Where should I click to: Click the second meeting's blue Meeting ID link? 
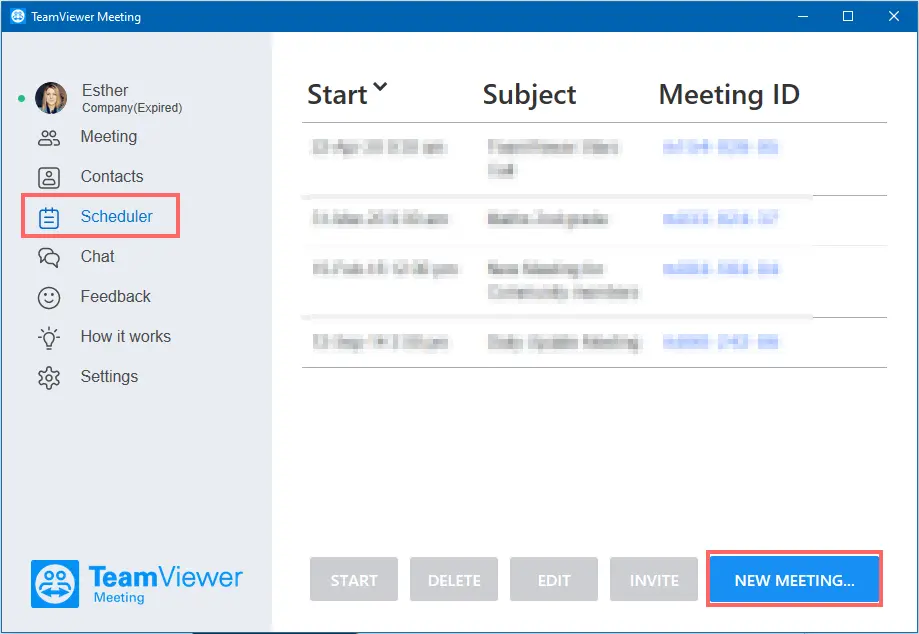tap(720, 219)
